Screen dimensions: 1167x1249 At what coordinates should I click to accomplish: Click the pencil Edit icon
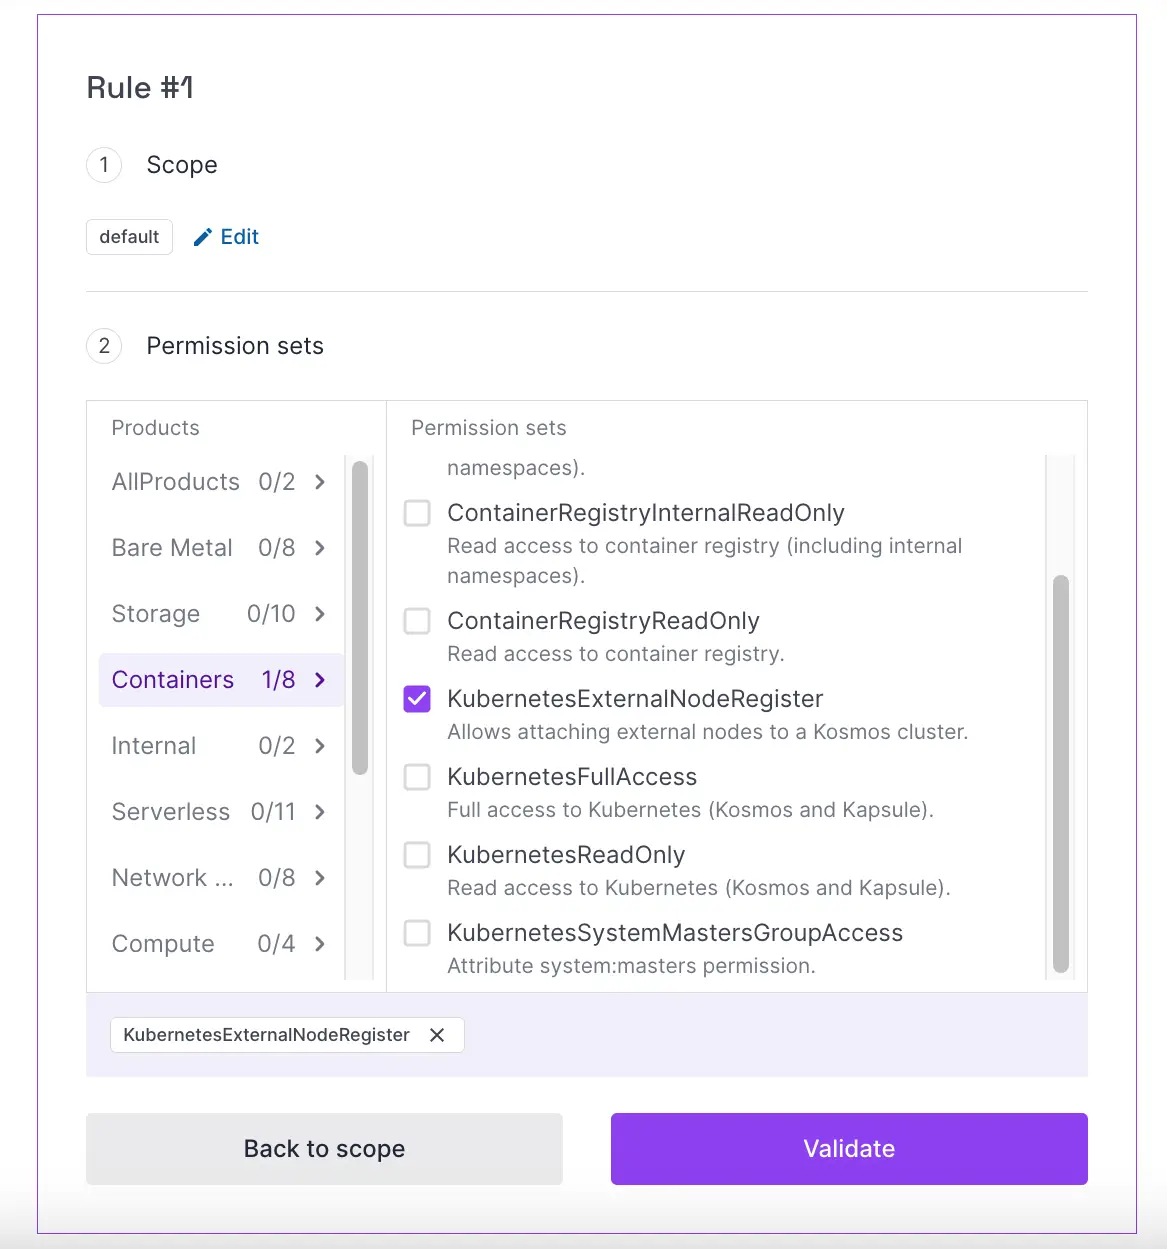coord(203,237)
